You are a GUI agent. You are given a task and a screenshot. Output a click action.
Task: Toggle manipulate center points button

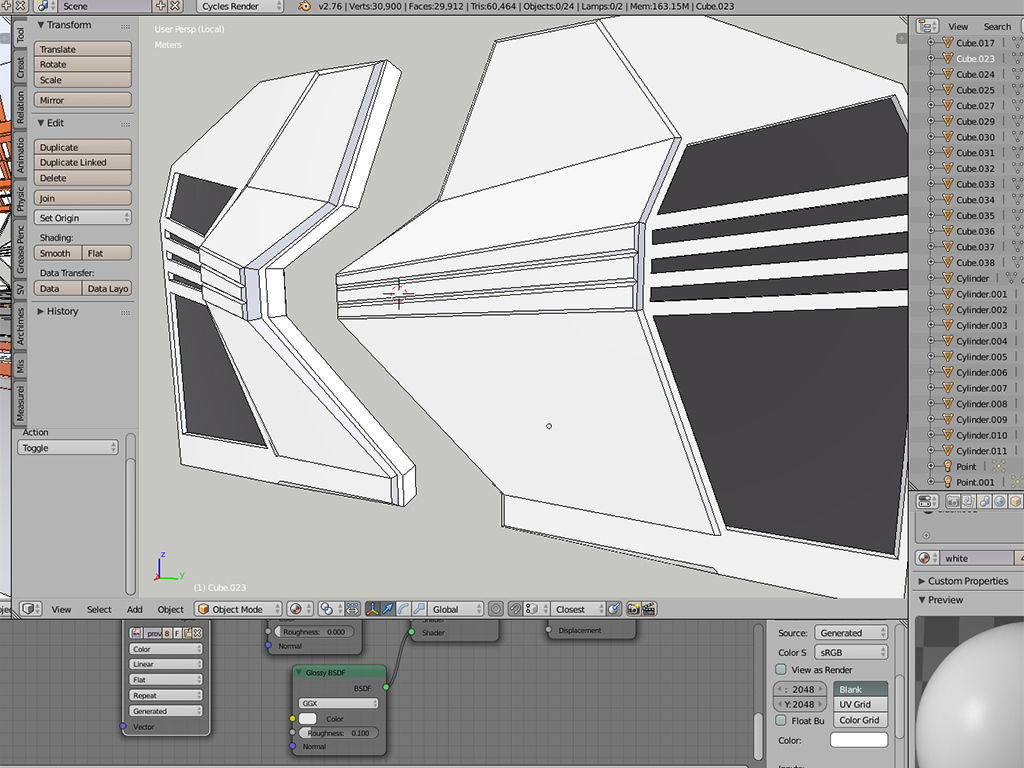tap(353, 609)
